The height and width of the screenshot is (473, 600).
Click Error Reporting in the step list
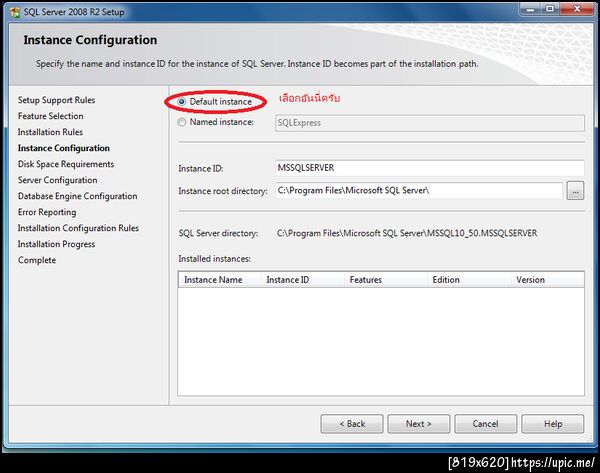tap(47, 212)
